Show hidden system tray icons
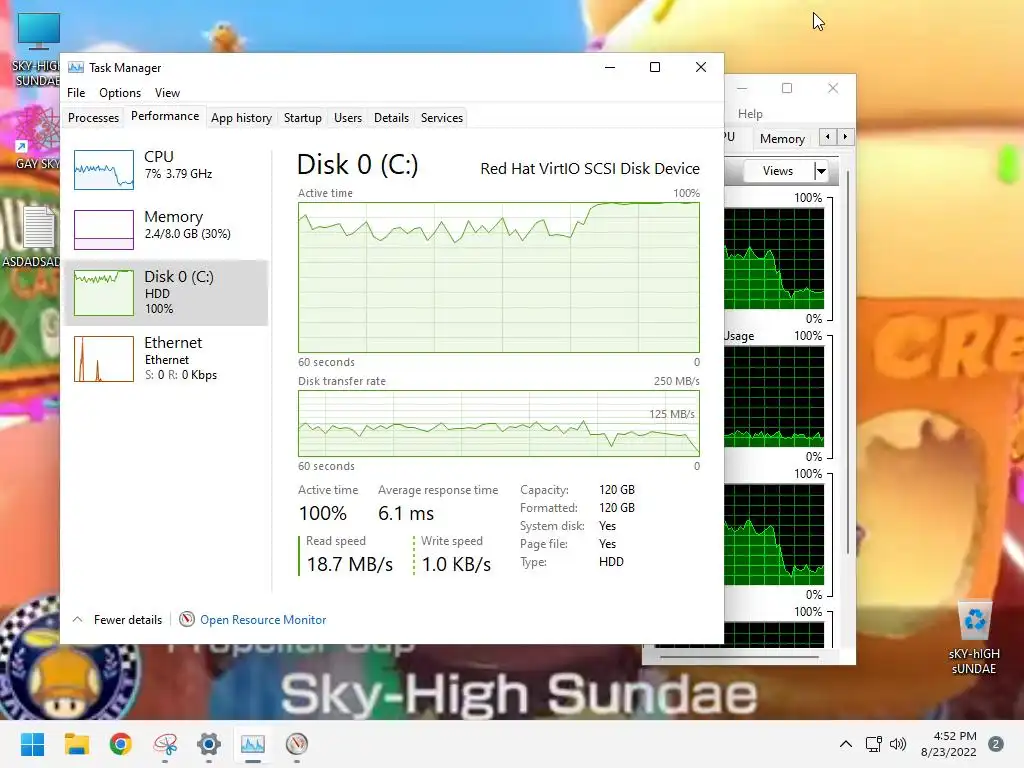This screenshot has height=768, width=1024. [846, 744]
